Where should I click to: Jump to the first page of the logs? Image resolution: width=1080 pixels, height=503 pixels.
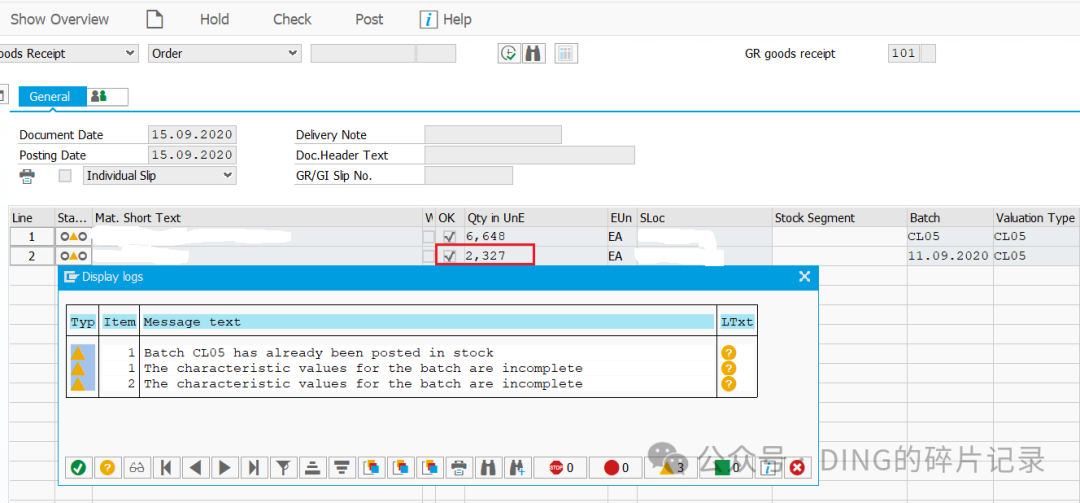click(x=165, y=468)
